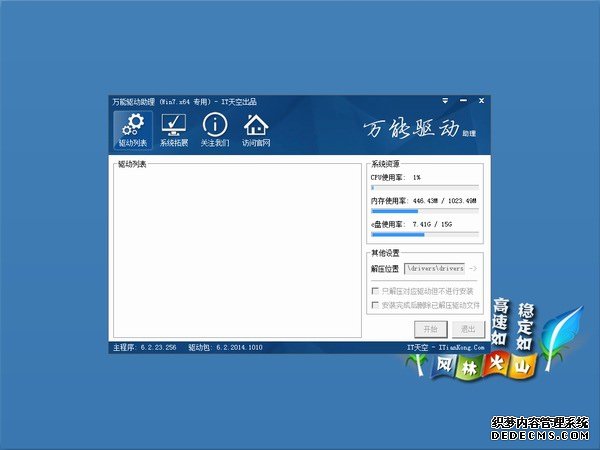
Task: Minimize the 万能驱动助理 window
Action: 463,101
